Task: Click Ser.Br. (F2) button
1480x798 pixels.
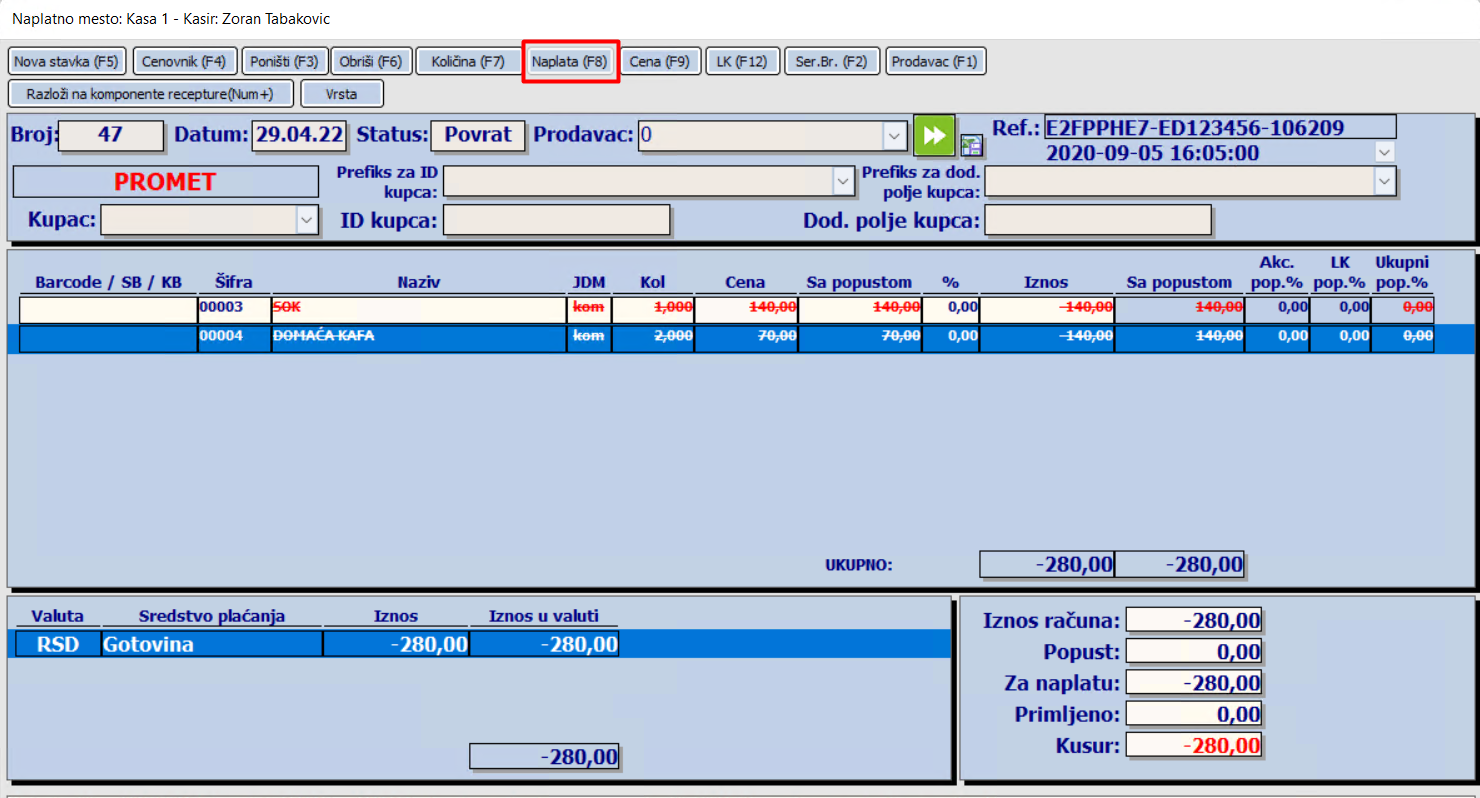Action: 832,62
